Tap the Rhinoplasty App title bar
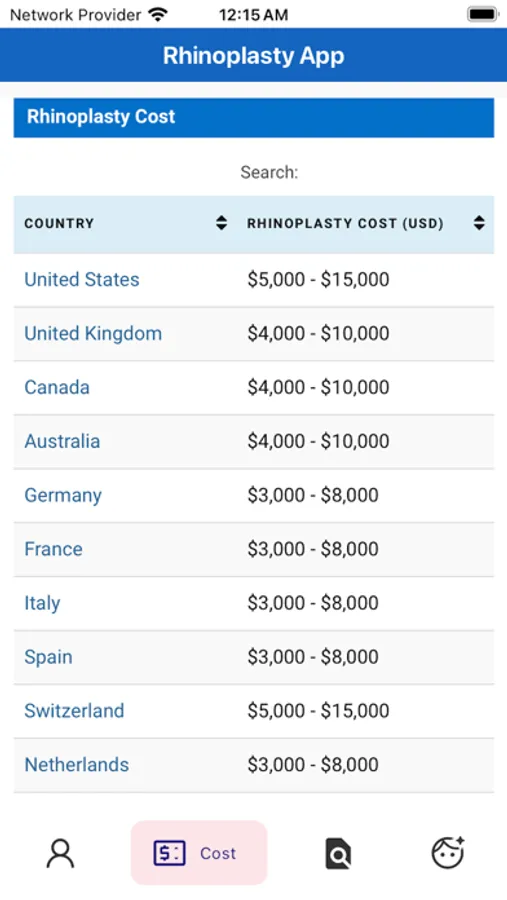 click(253, 55)
